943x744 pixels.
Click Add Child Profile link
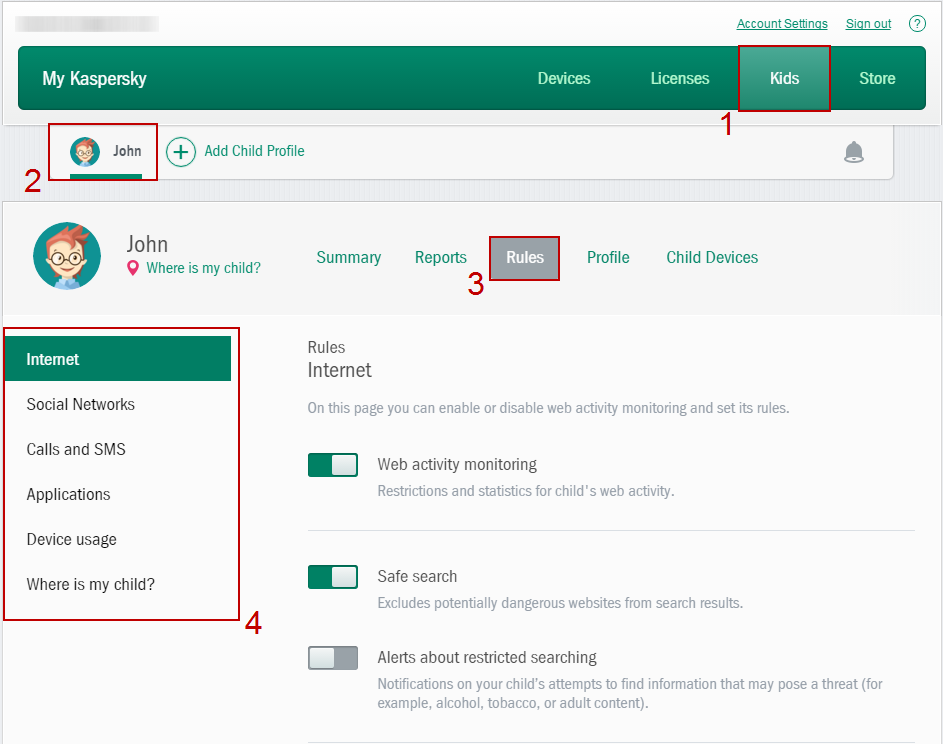(254, 151)
